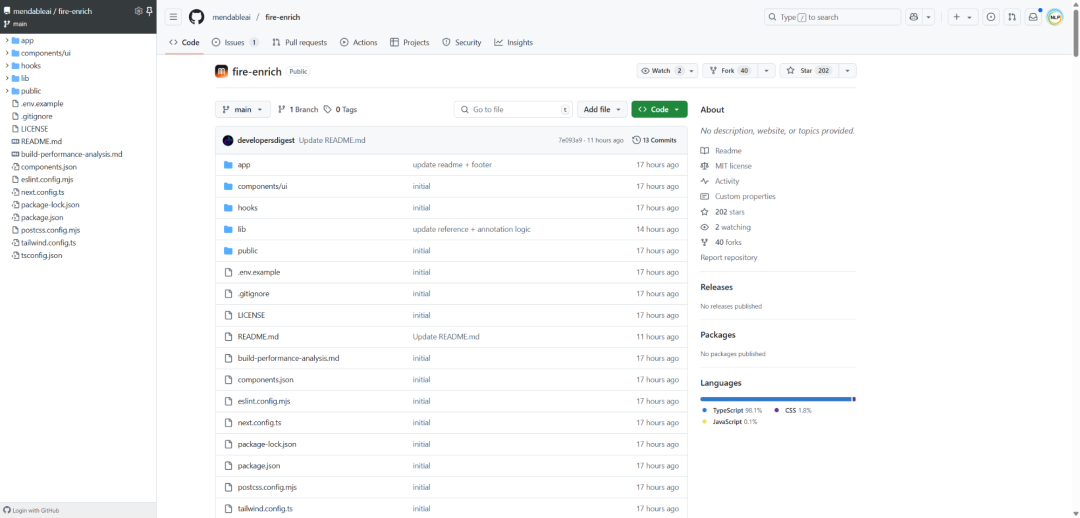1080x518 pixels.
Task: Open the Projects tab
Action: pos(410,43)
